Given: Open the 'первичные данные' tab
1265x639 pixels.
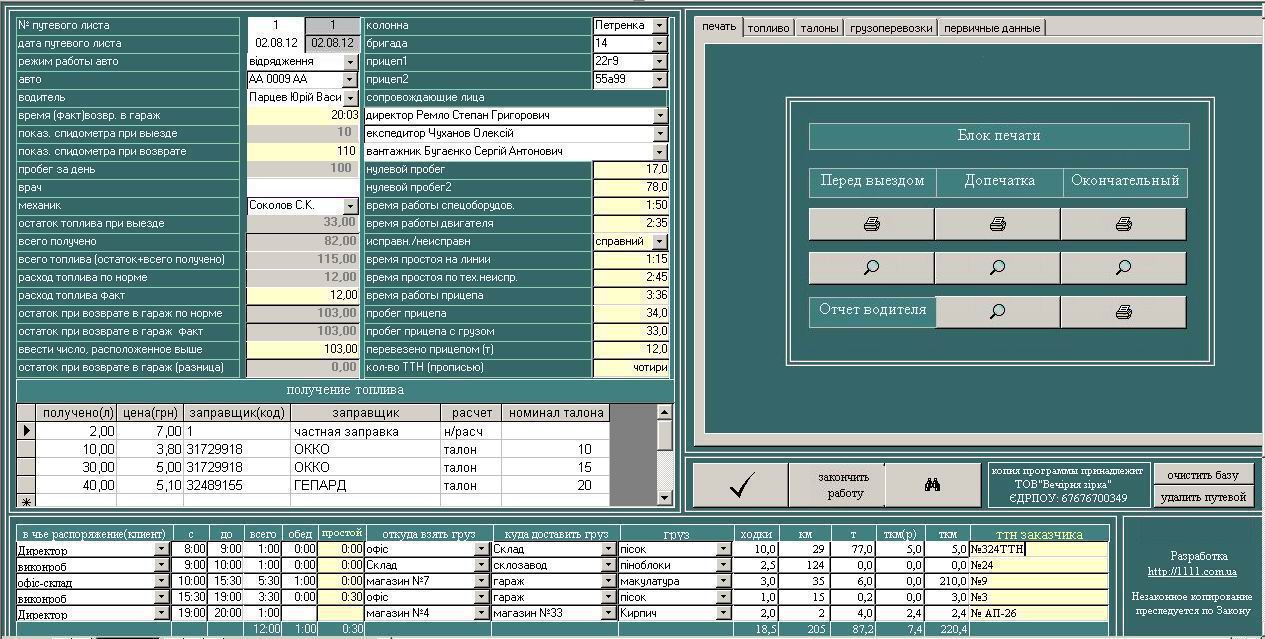Looking at the screenshot, I should tap(991, 28).
